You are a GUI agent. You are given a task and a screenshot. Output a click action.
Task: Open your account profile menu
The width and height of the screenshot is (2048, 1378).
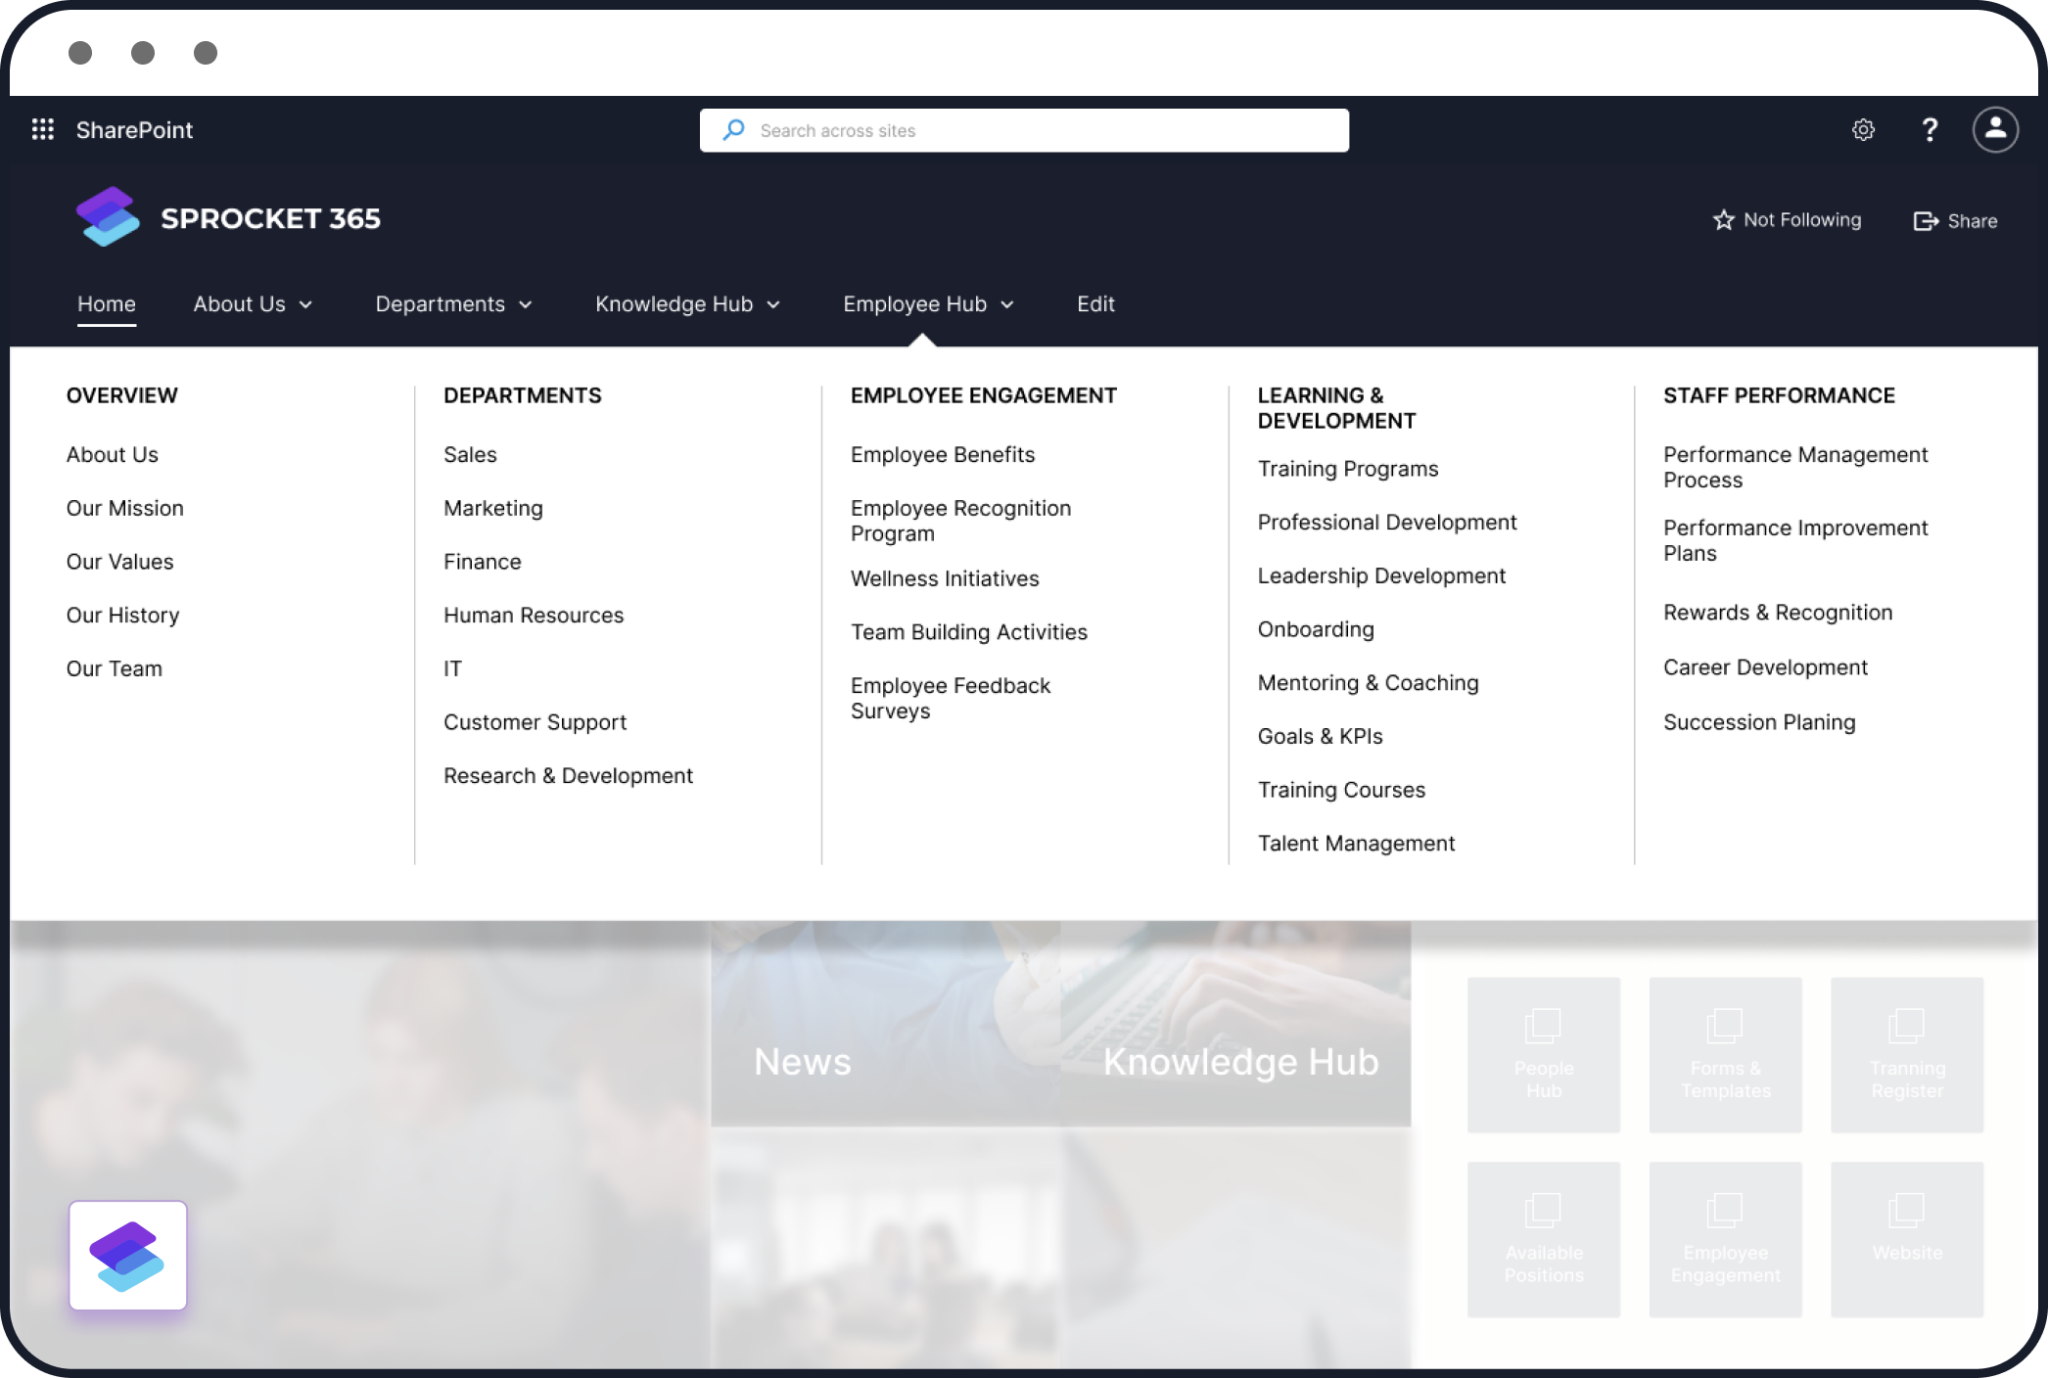(1994, 129)
